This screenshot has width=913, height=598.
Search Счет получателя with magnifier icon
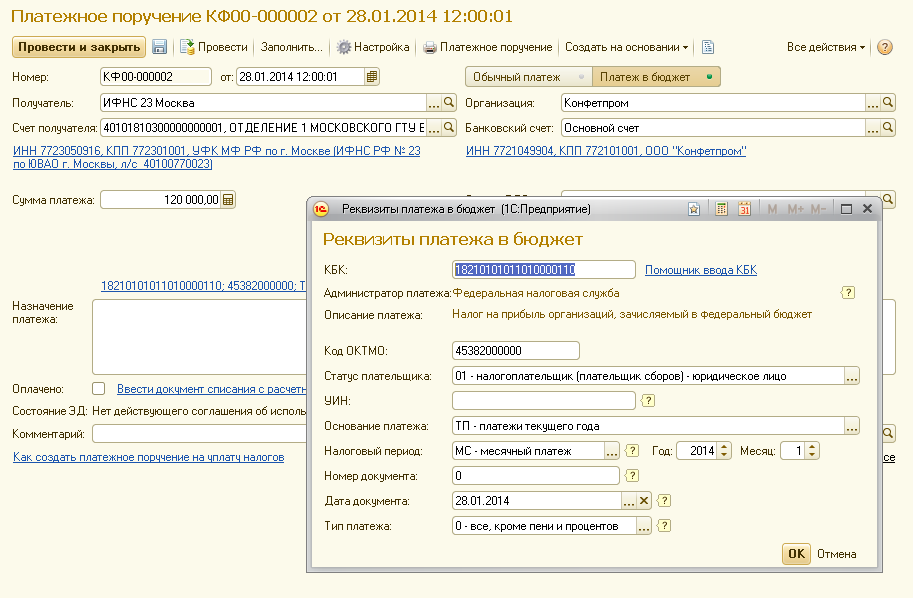click(x=449, y=128)
